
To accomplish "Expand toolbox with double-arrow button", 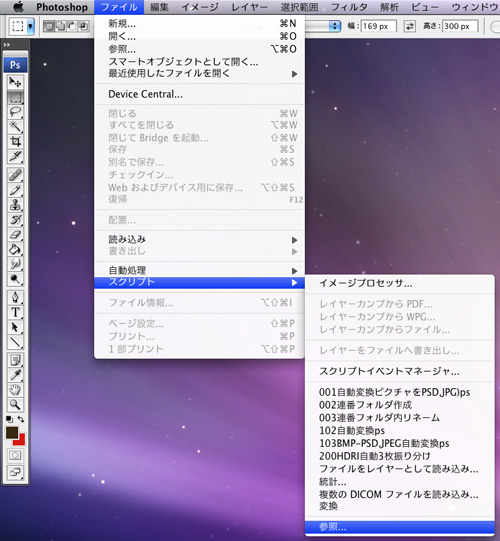I will click(7, 45).
